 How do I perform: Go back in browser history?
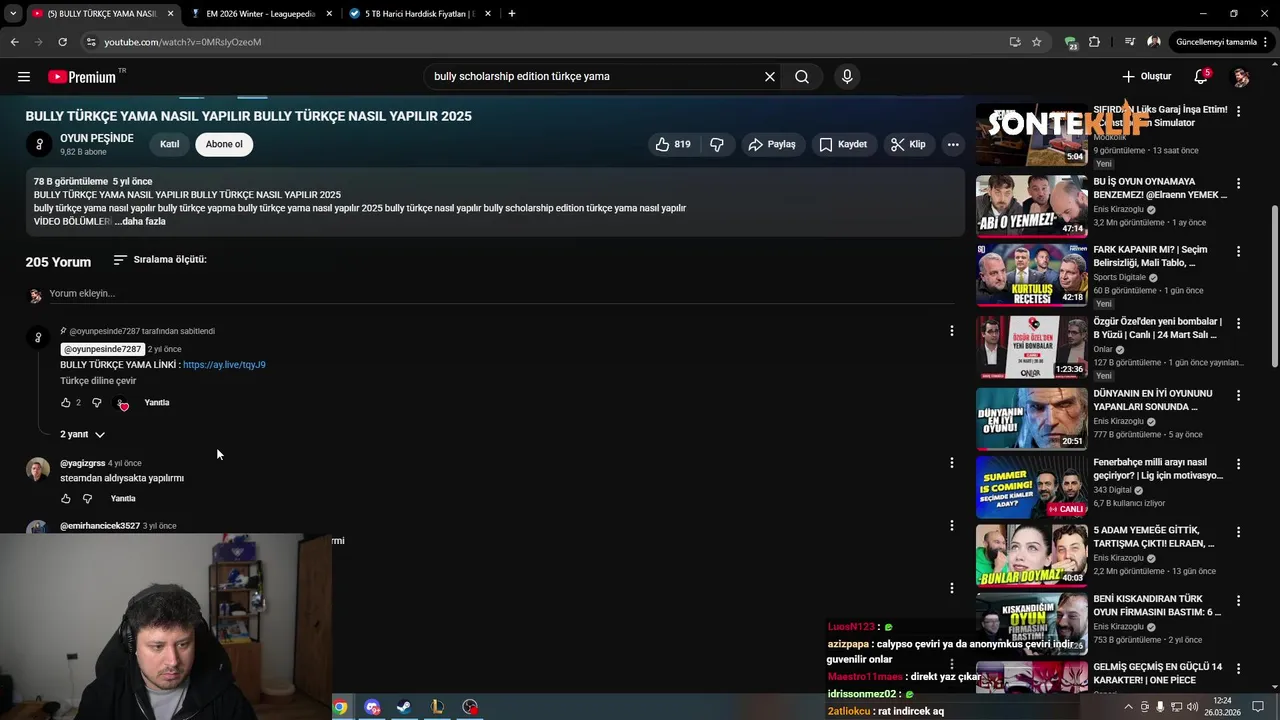point(14,42)
